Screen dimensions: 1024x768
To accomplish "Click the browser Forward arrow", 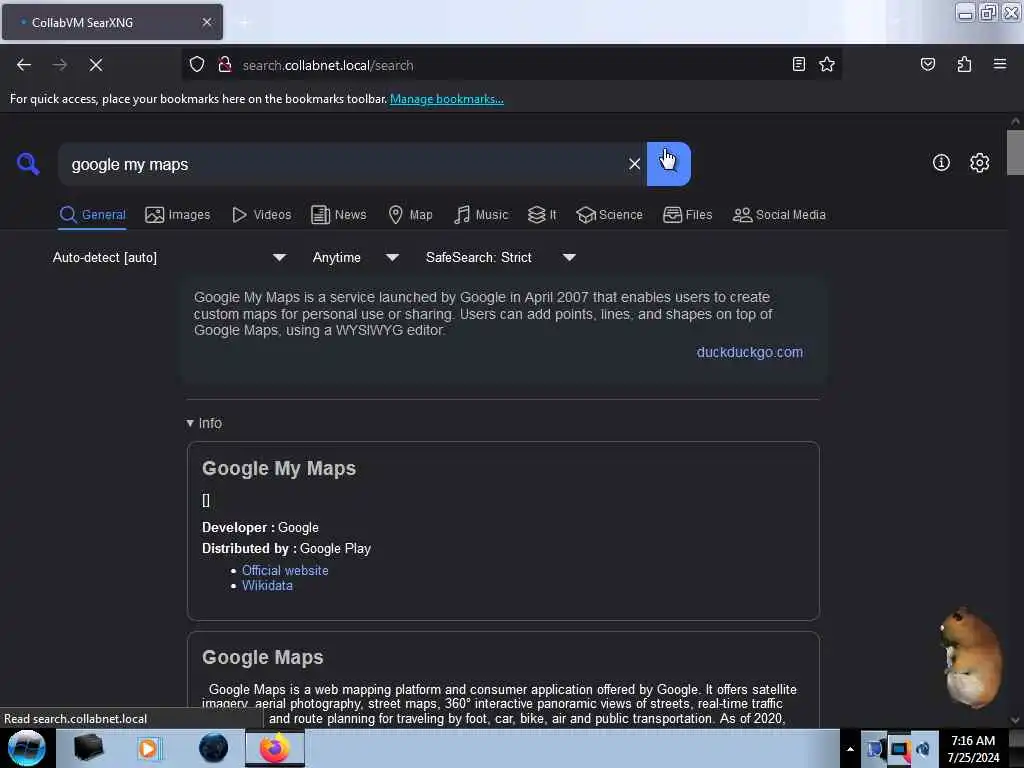I will [60, 65].
